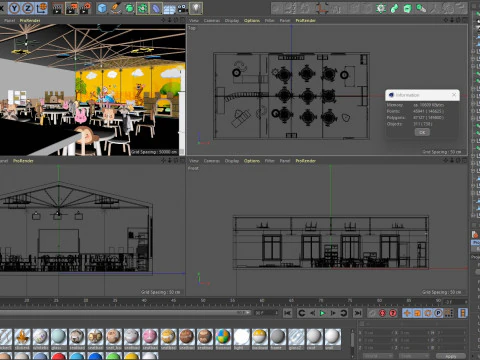Image resolution: width=480 pixels, height=360 pixels.
Task: Toggle the world coordinate system icon
Action: pyautogui.click(x=41, y=8)
